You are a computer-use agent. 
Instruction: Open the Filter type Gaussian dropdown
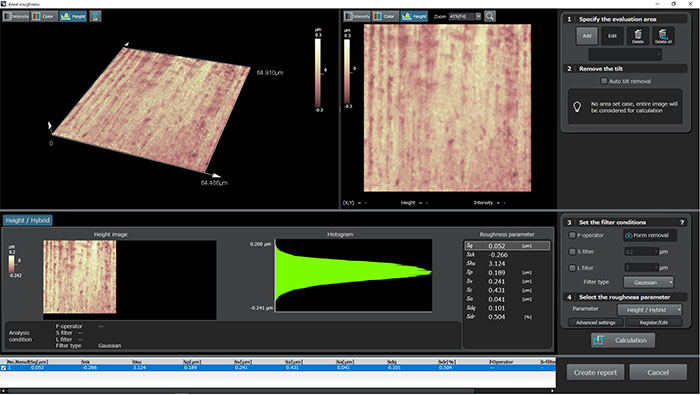pos(648,282)
